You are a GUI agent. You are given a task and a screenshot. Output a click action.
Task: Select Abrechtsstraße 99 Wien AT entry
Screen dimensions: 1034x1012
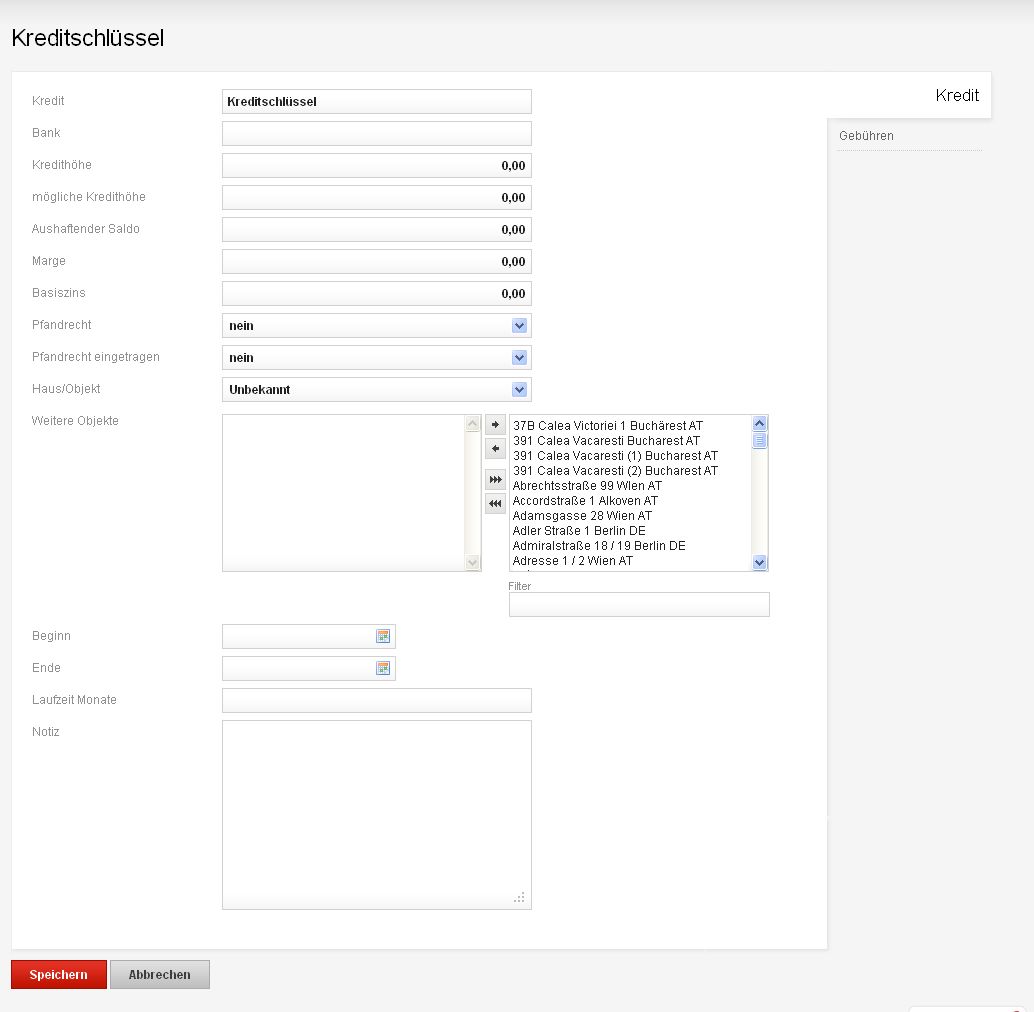(x=587, y=486)
